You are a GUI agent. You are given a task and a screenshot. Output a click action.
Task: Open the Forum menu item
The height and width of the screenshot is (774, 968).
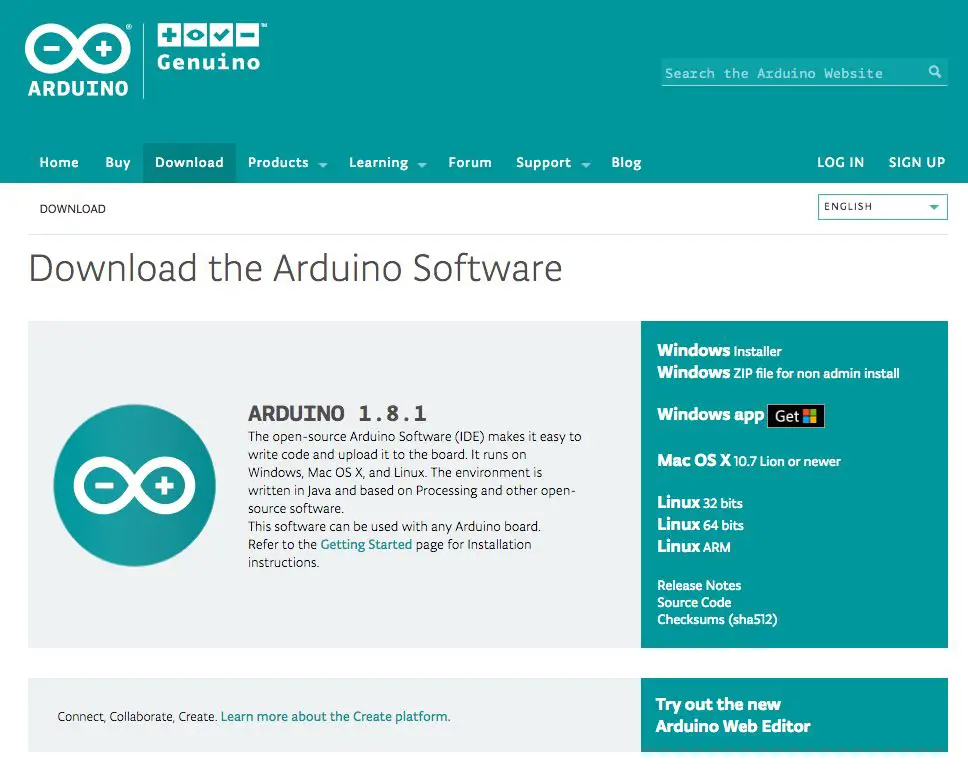pos(470,162)
